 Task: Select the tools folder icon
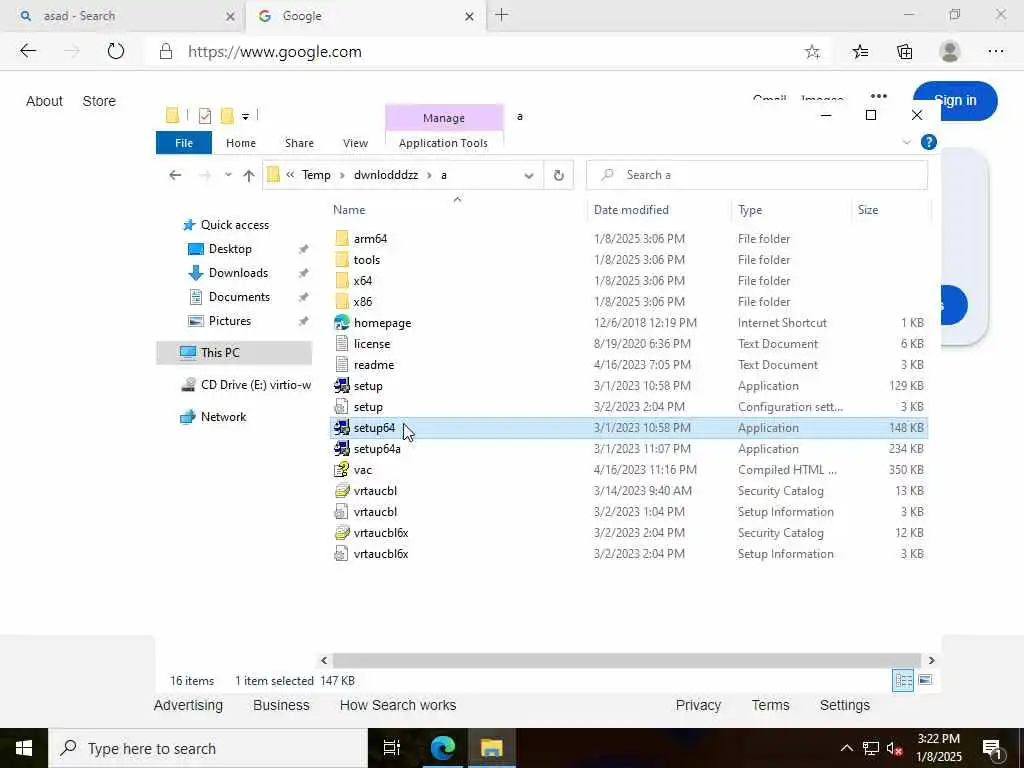[342, 259]
